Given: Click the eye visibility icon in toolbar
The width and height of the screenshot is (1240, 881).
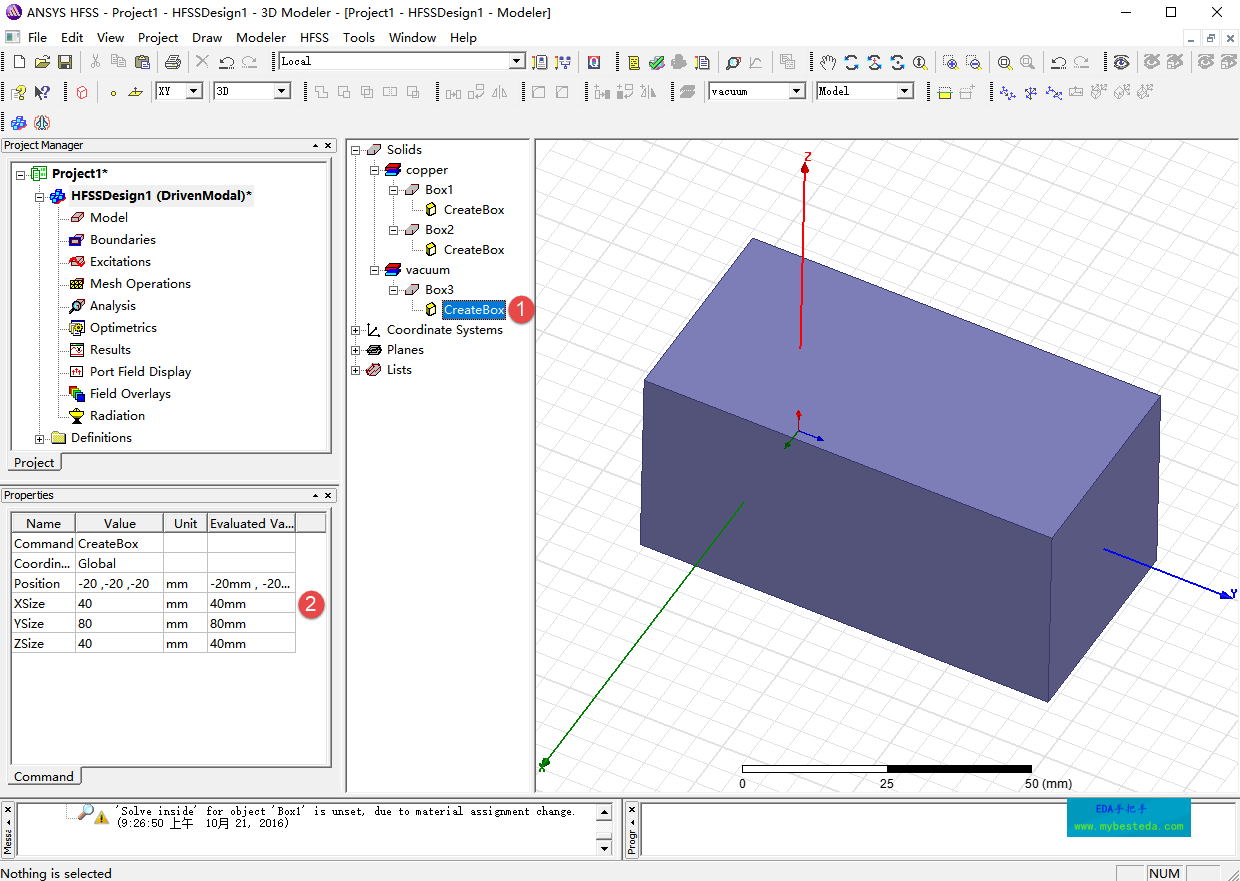Looking at the screenshot, I should 1122,62.
